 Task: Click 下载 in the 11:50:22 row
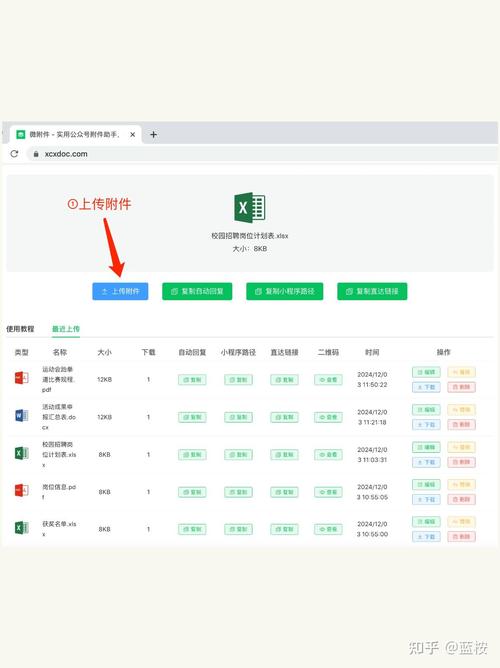(426, 387)
